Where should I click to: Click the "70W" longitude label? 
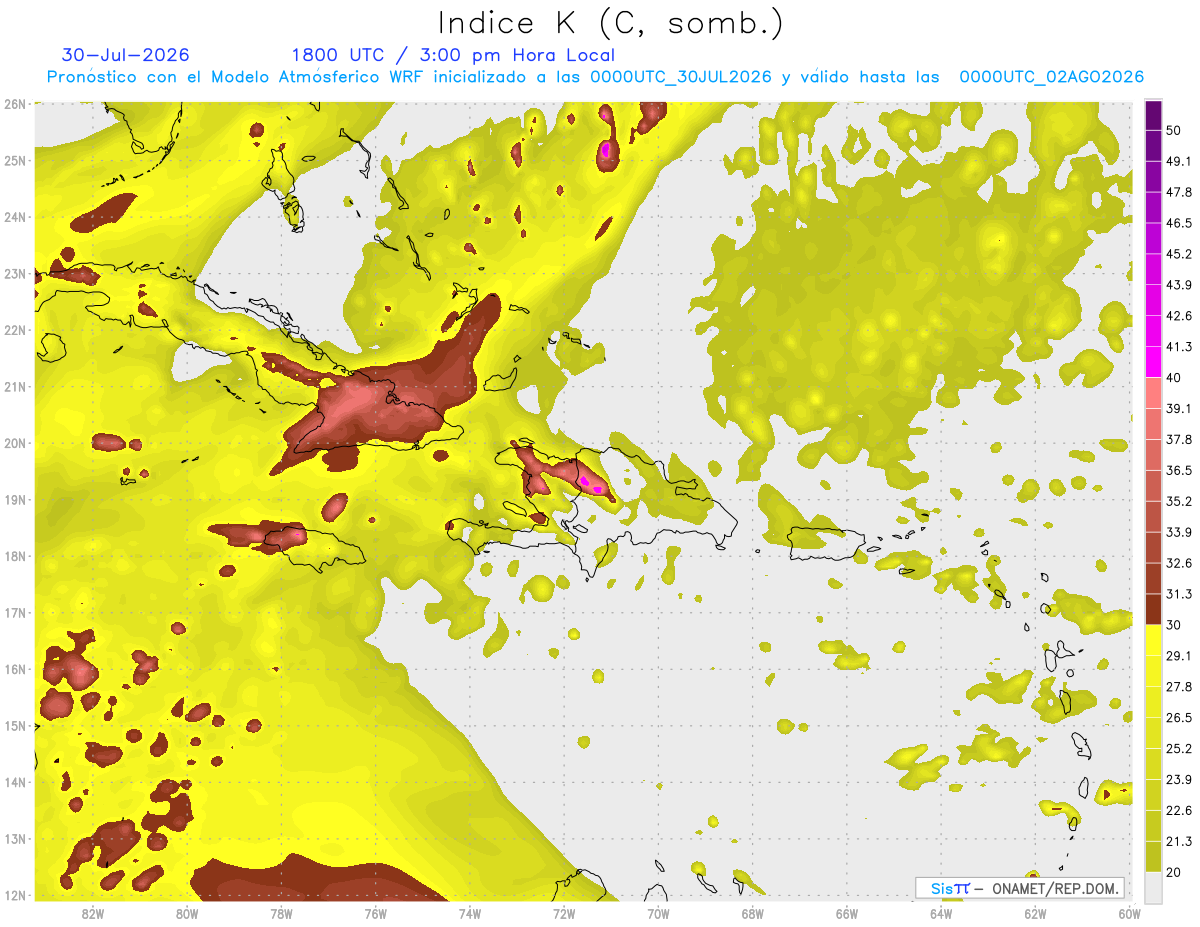pos(658,913)
